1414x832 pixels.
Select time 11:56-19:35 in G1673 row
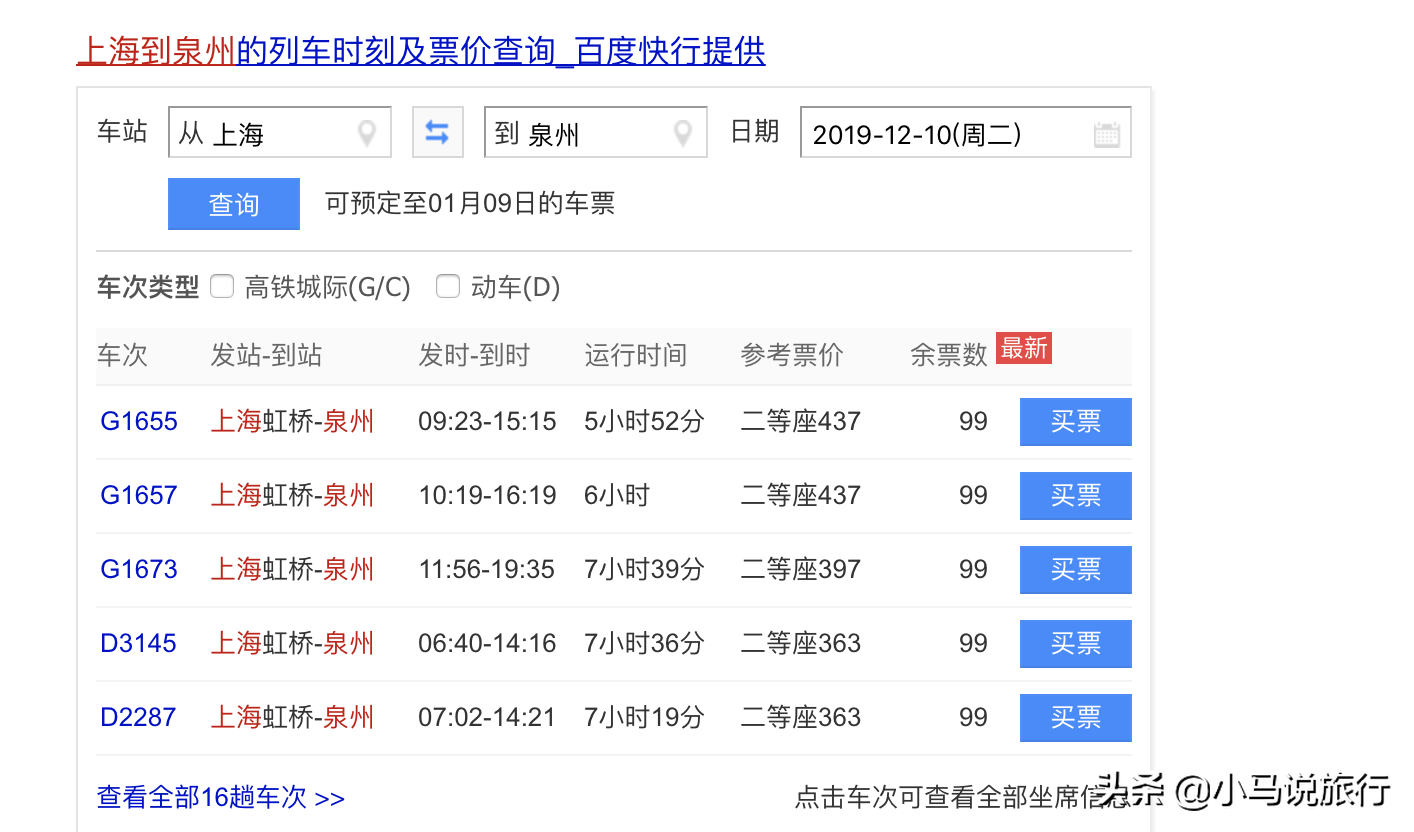pos(486,569)
